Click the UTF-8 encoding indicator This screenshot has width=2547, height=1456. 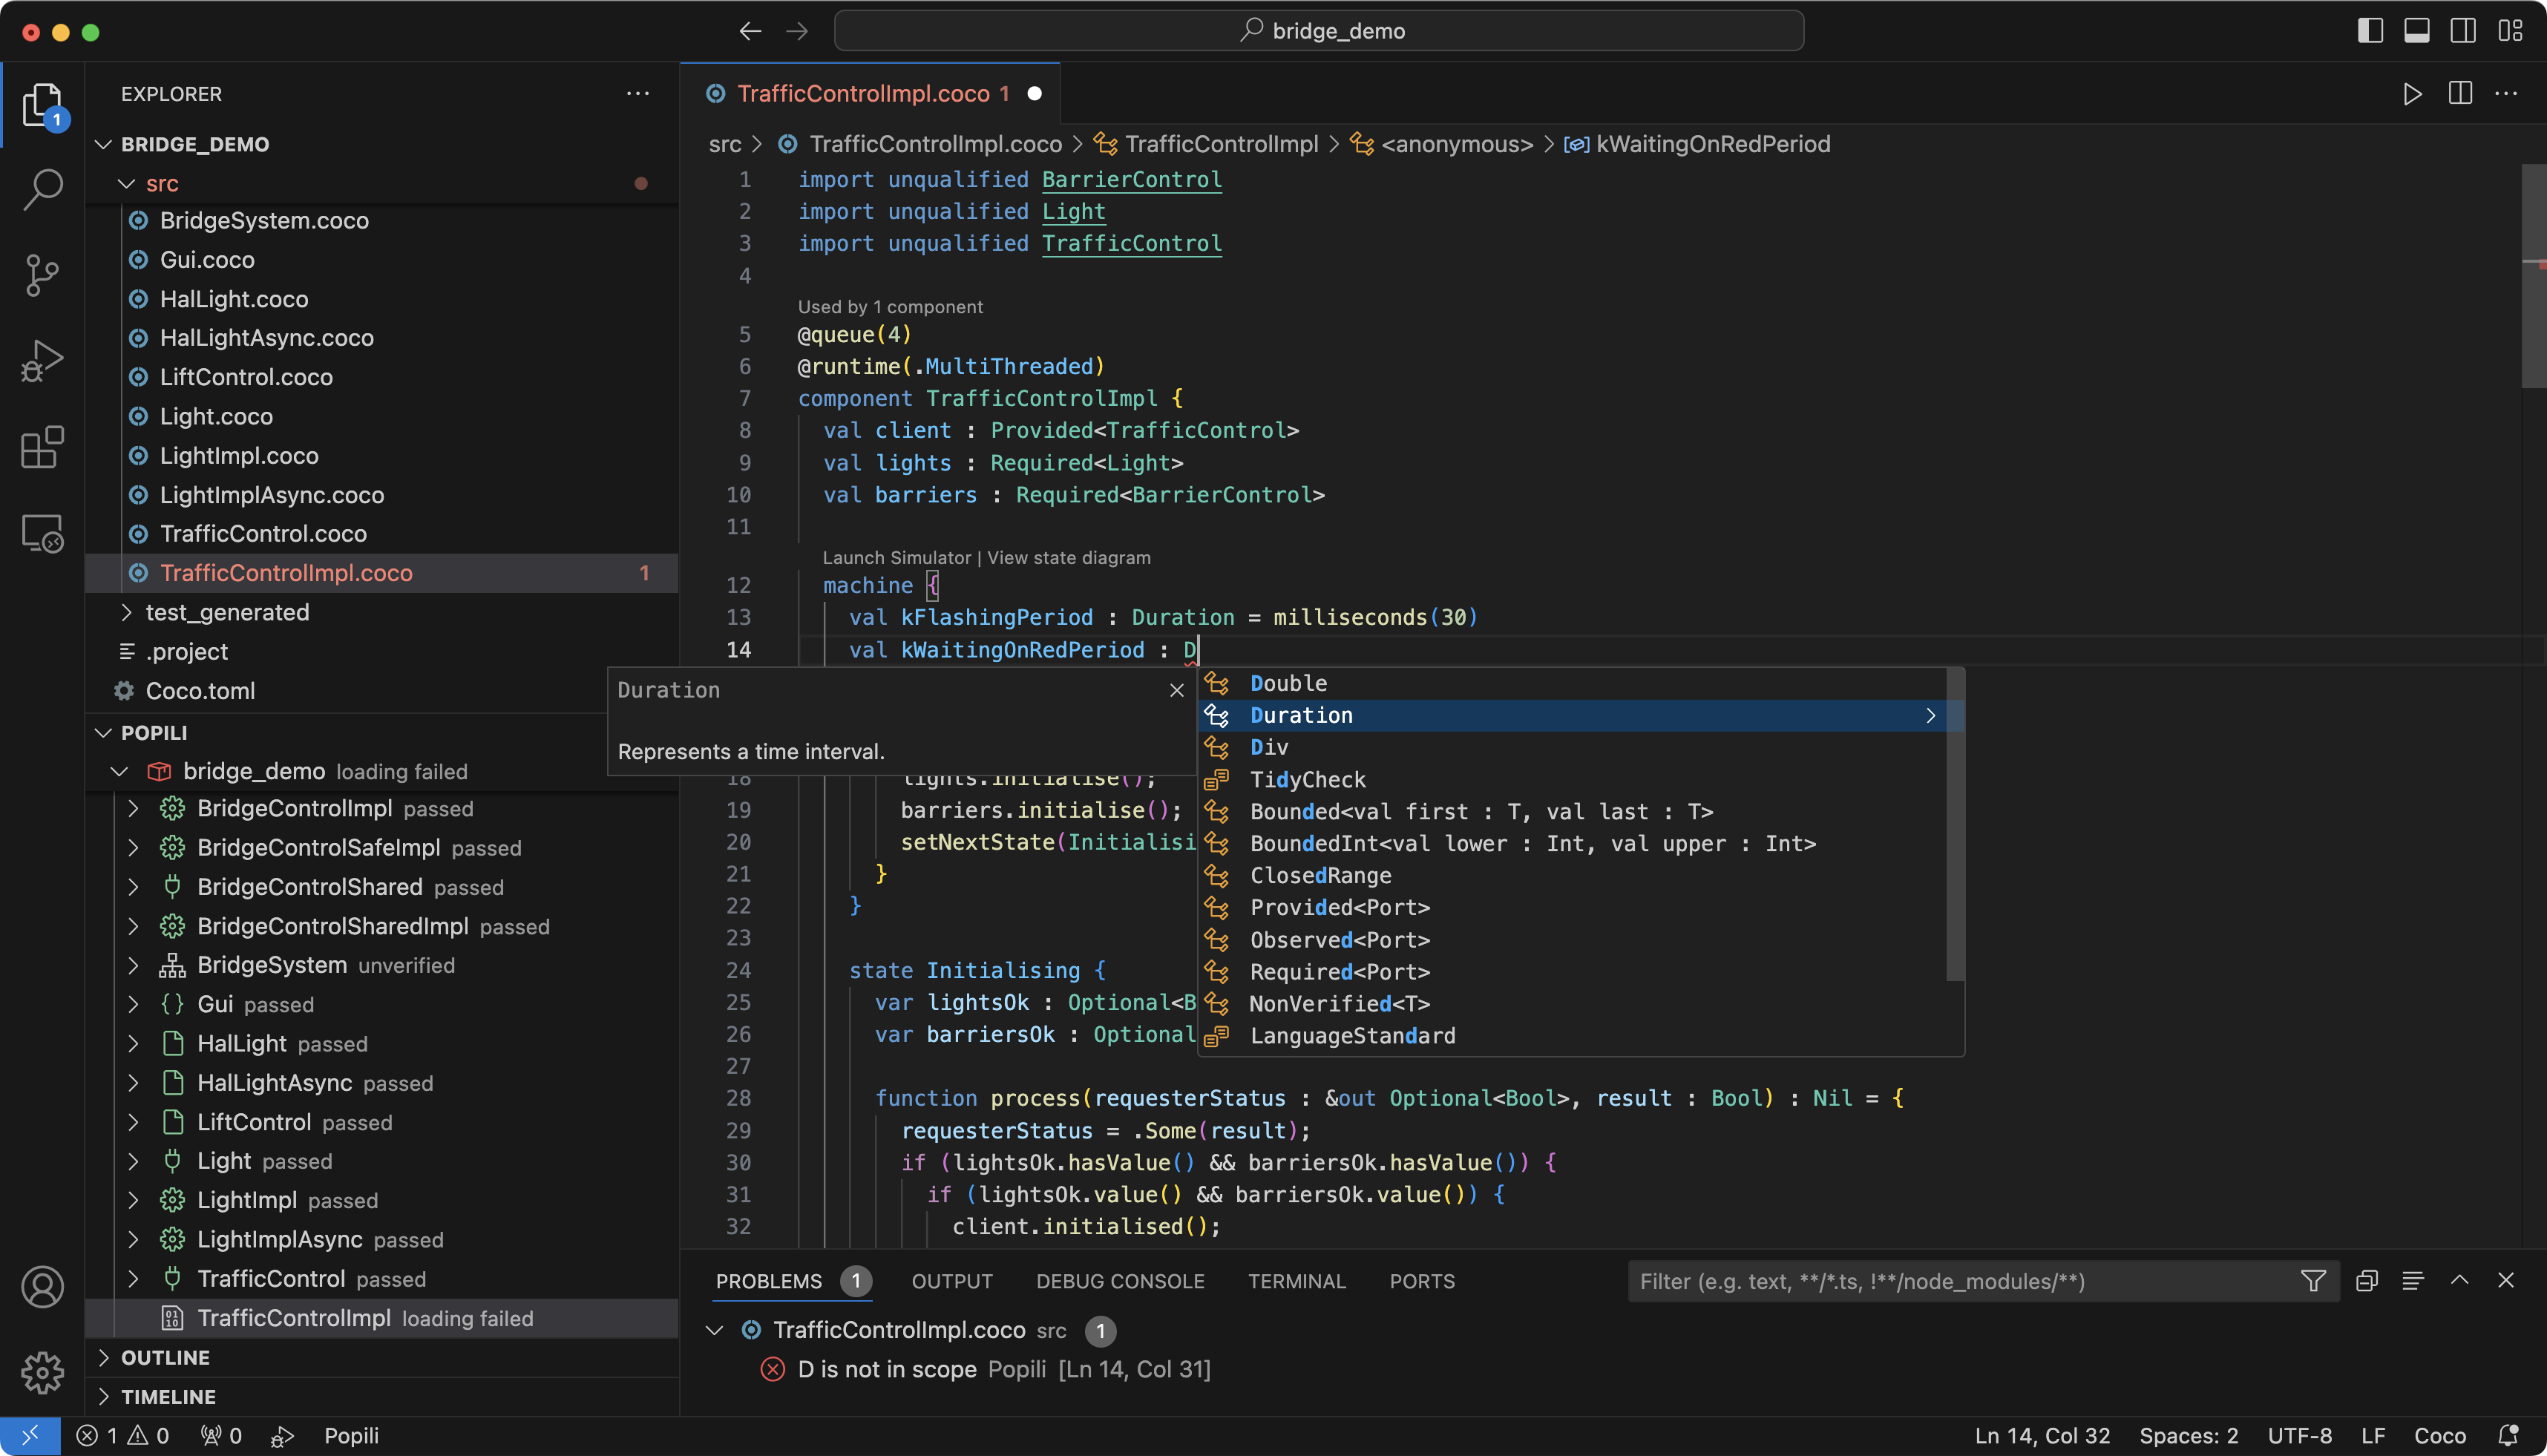point(2299,1436)
